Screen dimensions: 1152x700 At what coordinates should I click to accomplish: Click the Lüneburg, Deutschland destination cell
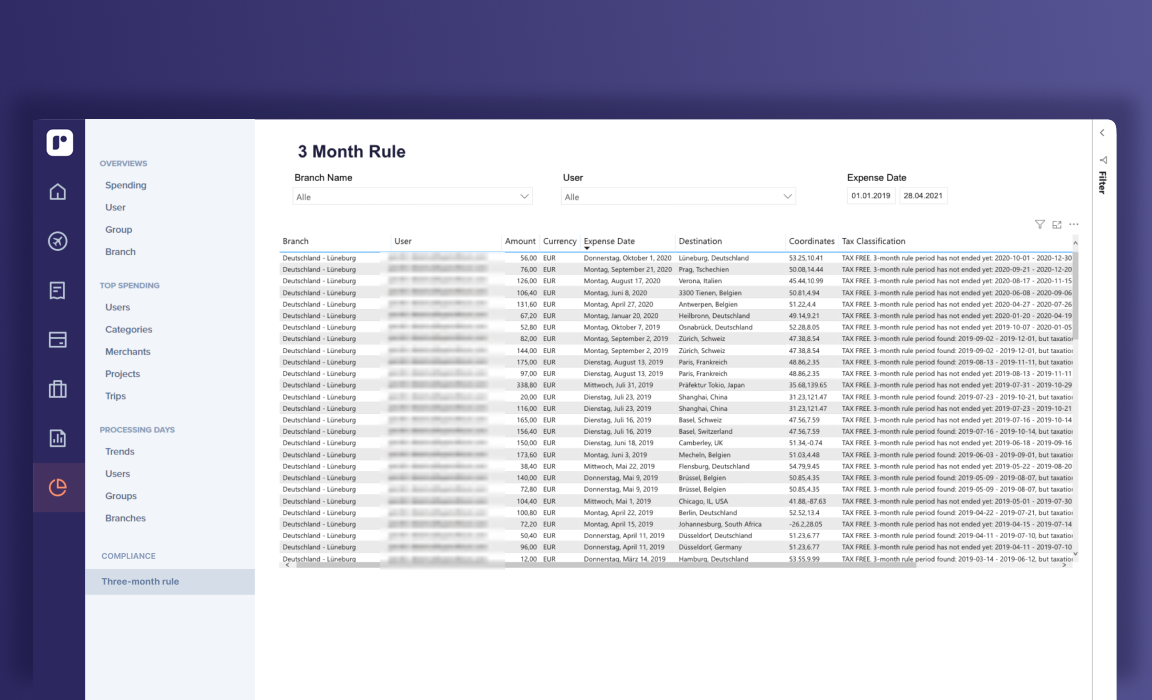point(713,258)
